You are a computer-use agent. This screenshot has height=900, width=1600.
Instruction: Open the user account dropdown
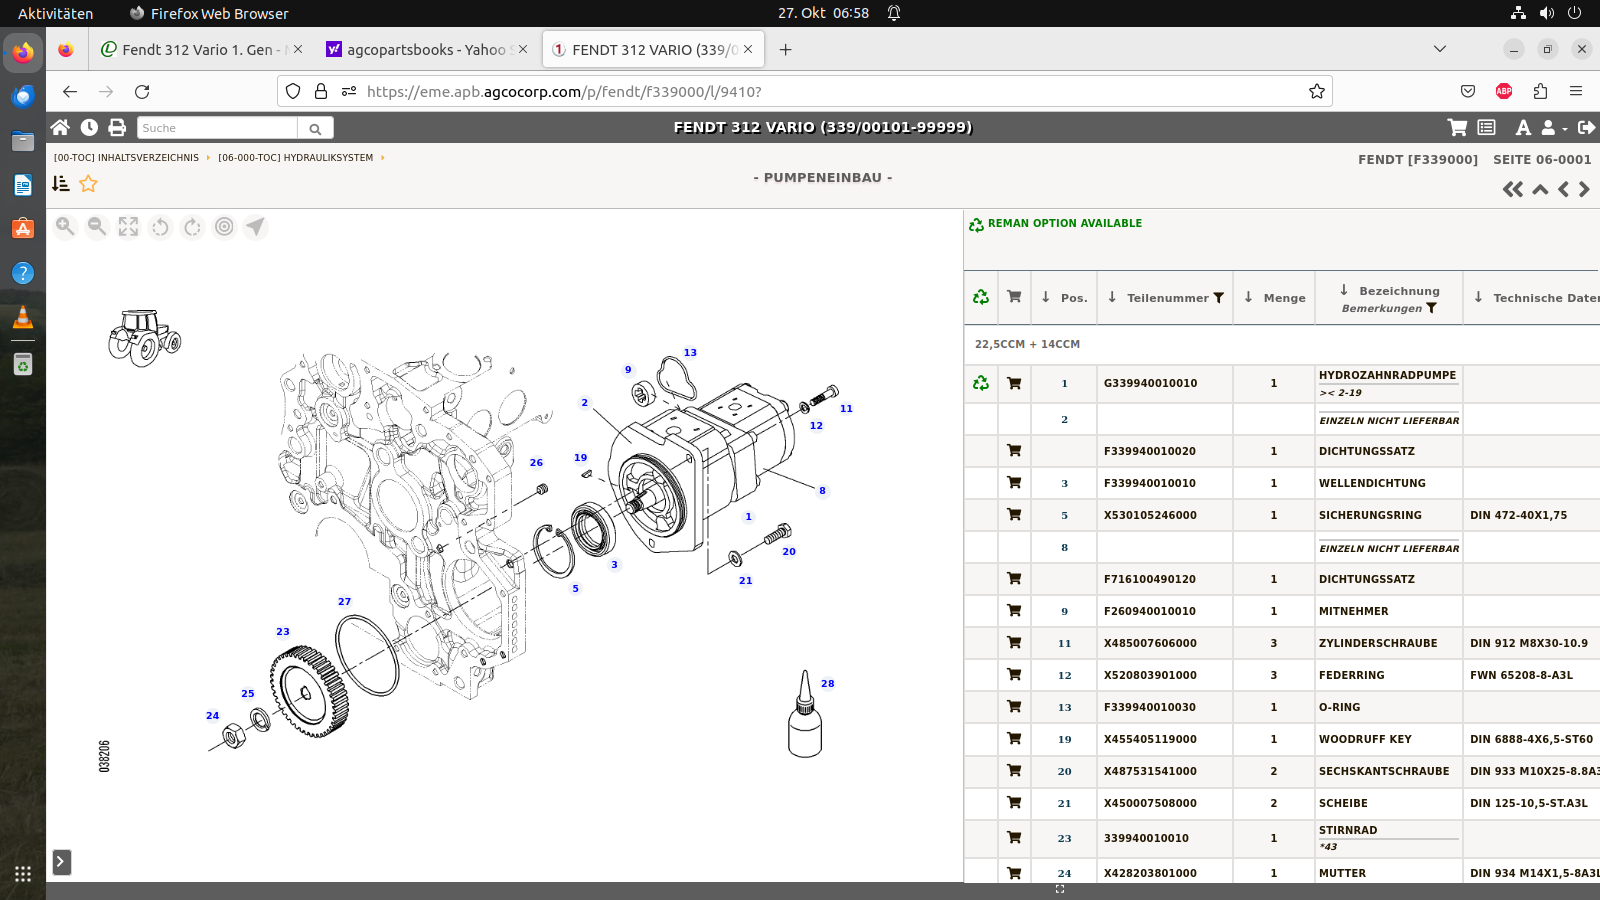click(1553, 127)
